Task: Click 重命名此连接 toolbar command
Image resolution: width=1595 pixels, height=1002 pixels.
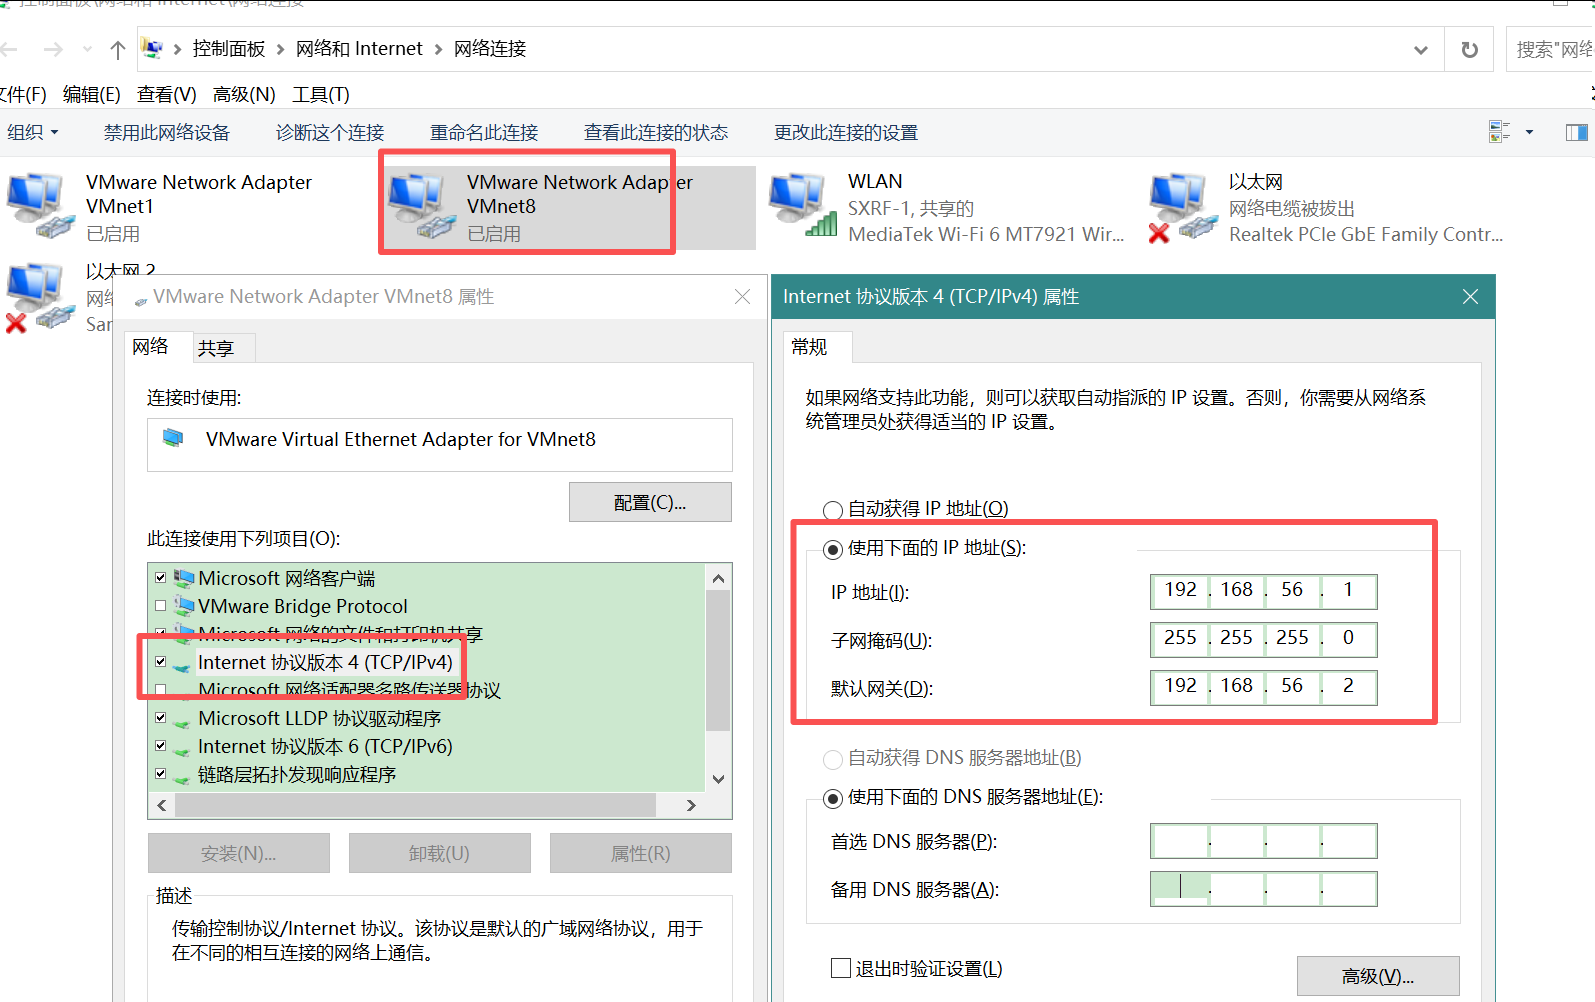Action: (x=484, y=132)
